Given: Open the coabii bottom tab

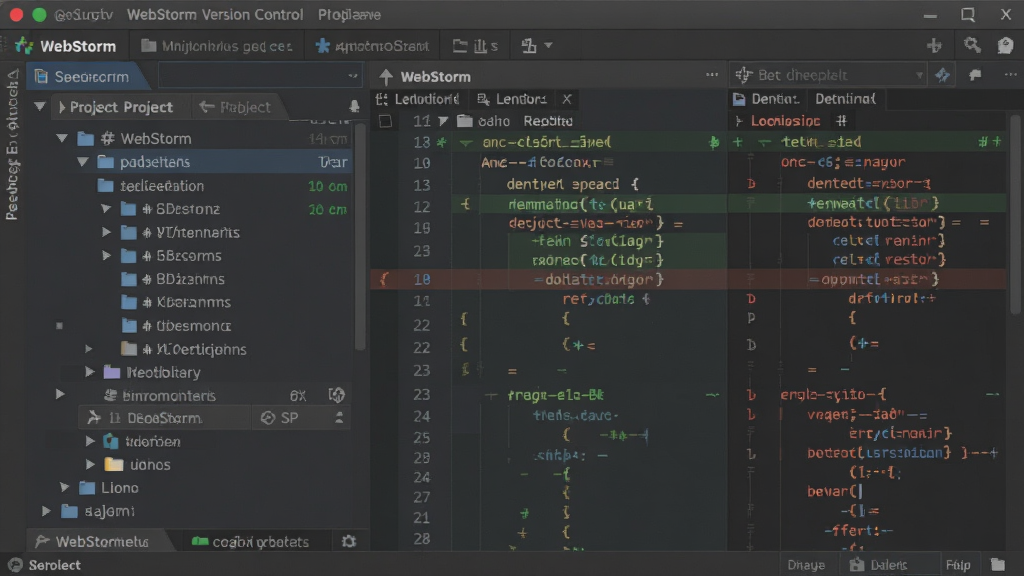Looking at the screenshot, I should [x=251, y=541].
